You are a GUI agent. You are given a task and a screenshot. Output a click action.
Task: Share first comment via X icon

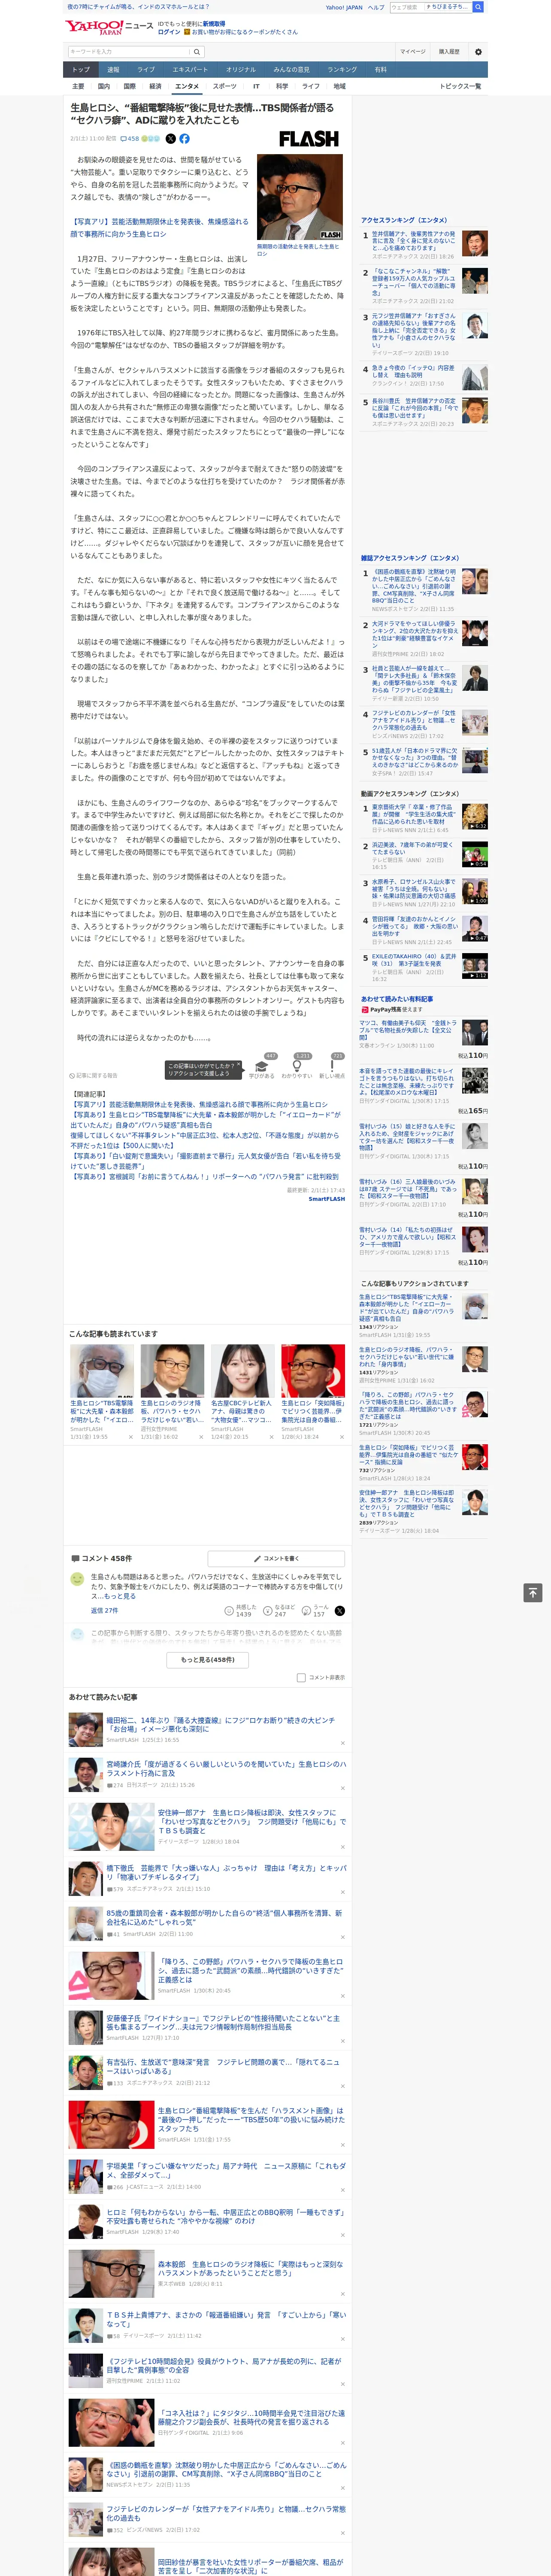click(x=340, y=1611)
